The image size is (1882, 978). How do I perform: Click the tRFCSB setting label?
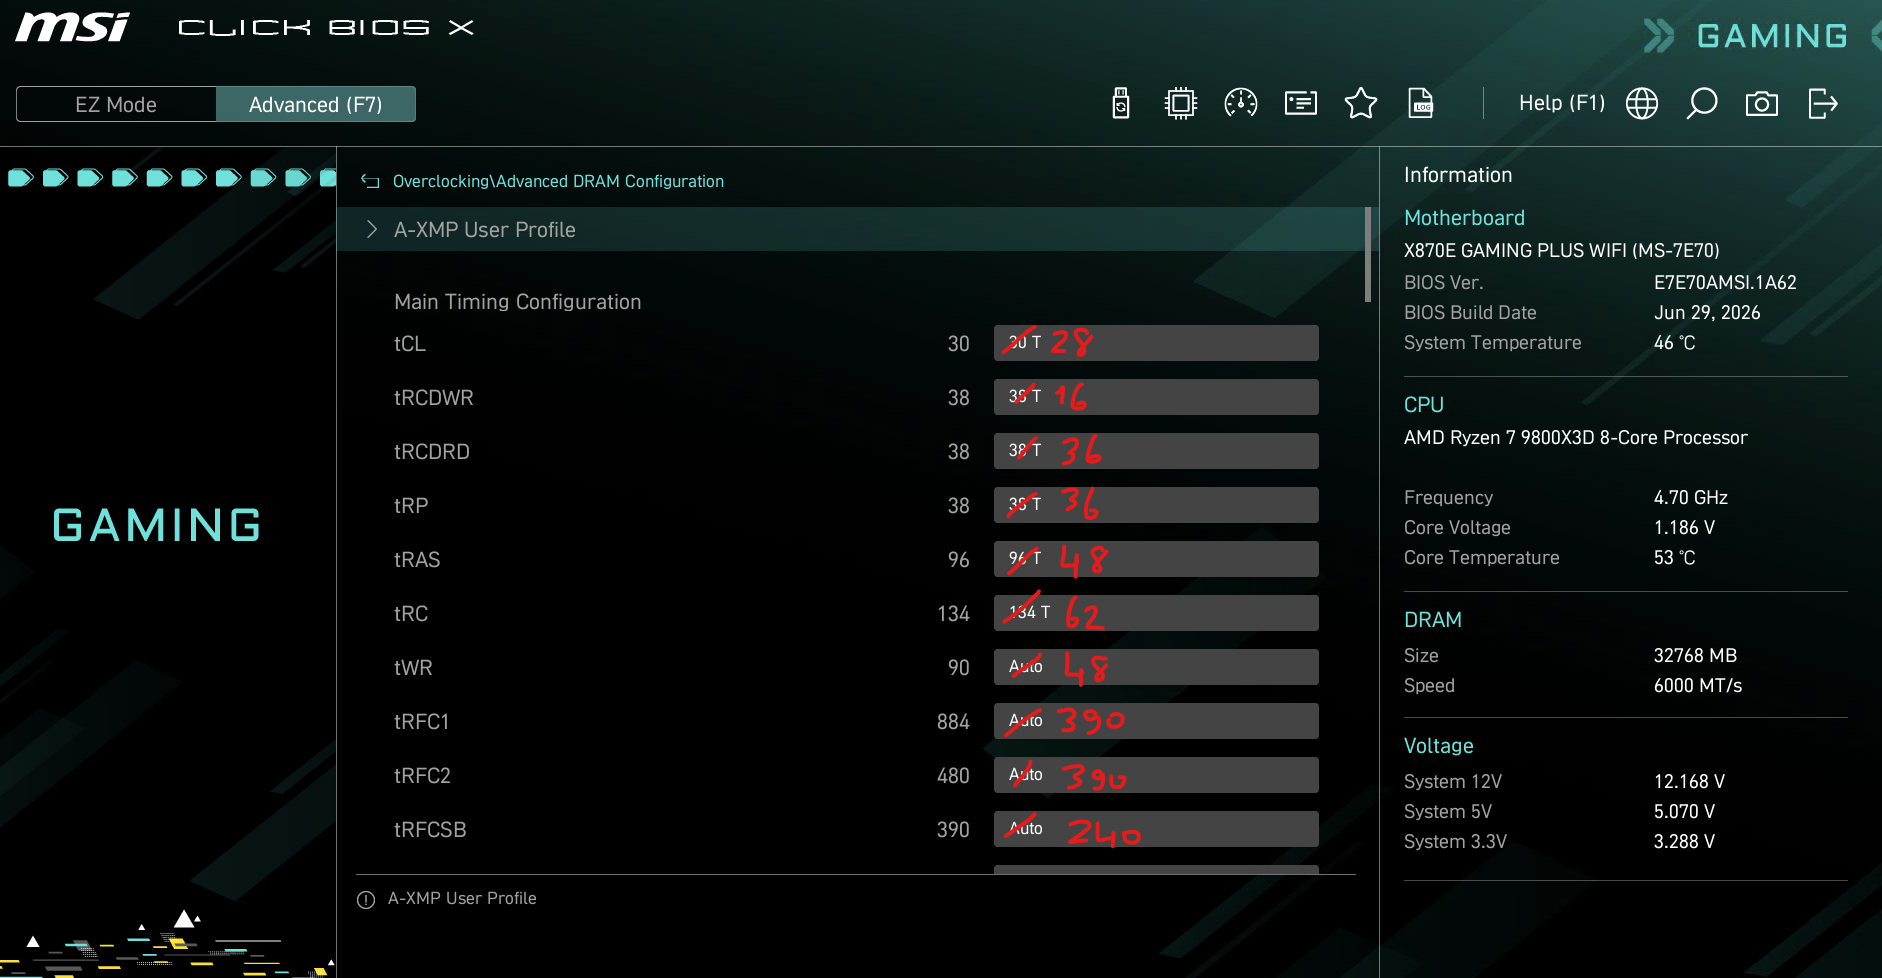(430, 830)
